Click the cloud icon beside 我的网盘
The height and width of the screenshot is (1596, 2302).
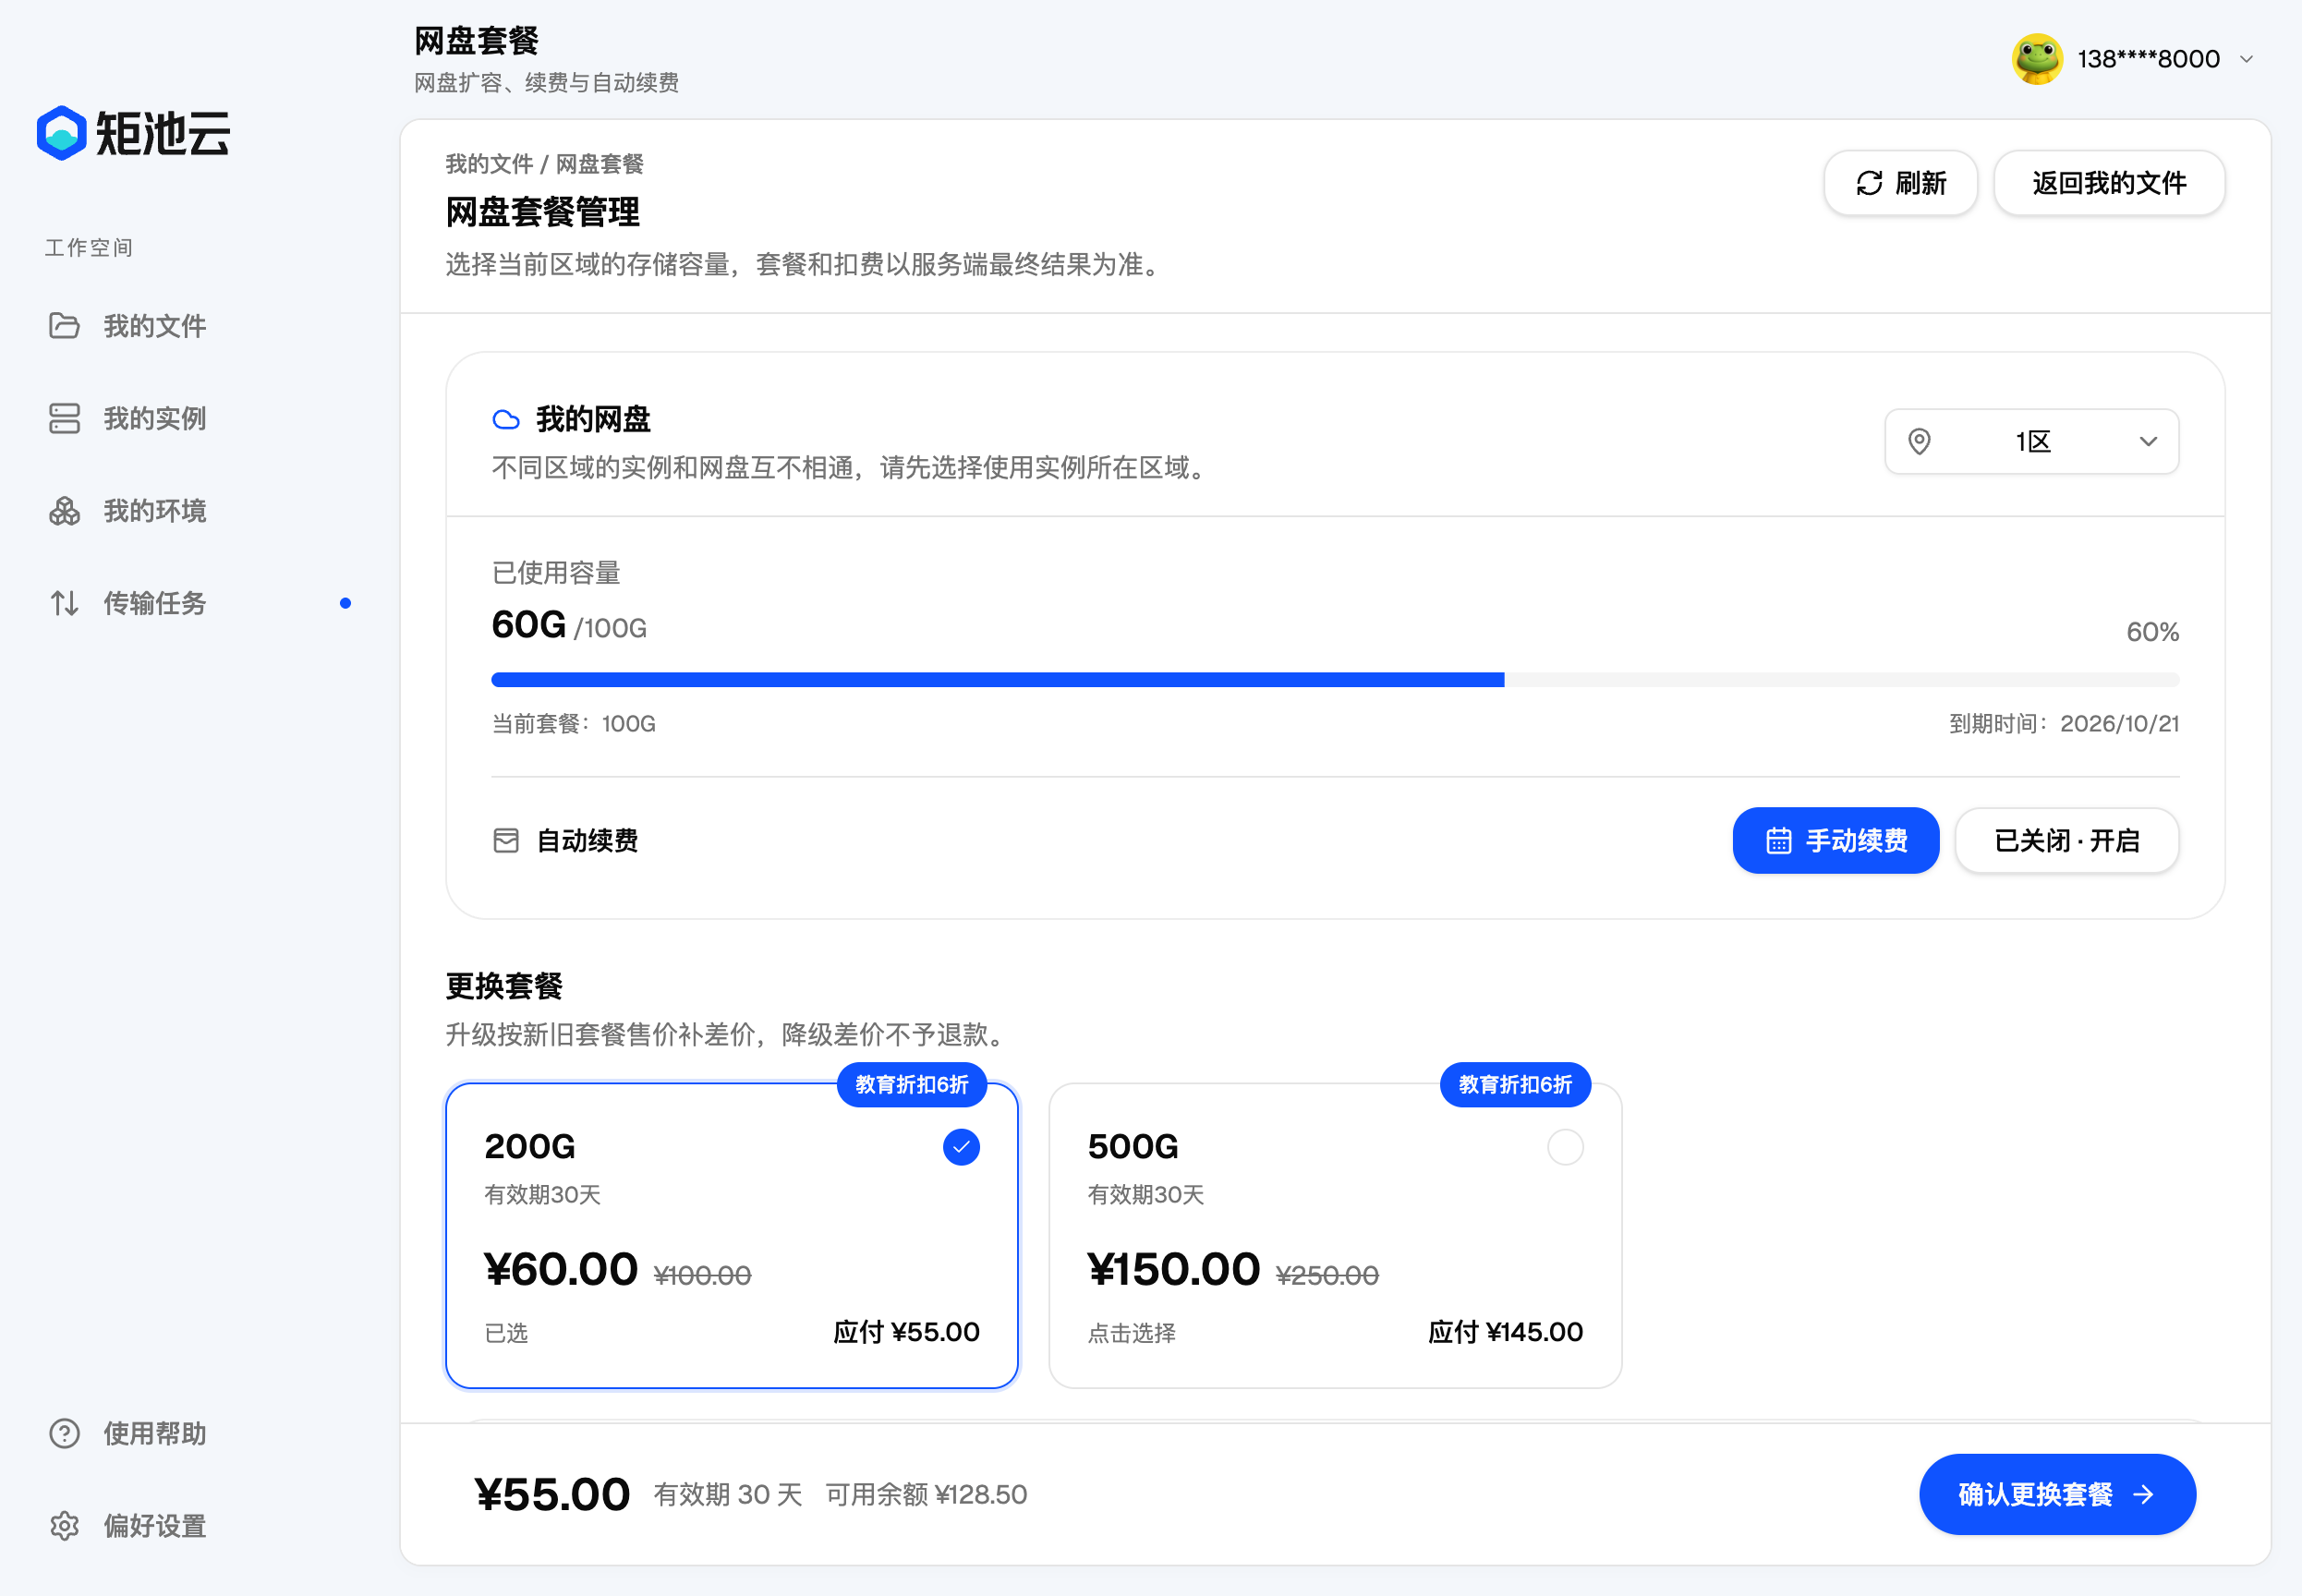[506, 420]
